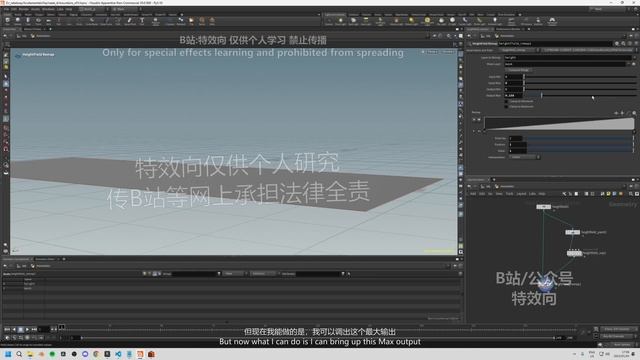Open the Interpolation dropdown under the ramp
Image resolution: width=640 pixels, height=360 pixels.
tap(524, 157)
